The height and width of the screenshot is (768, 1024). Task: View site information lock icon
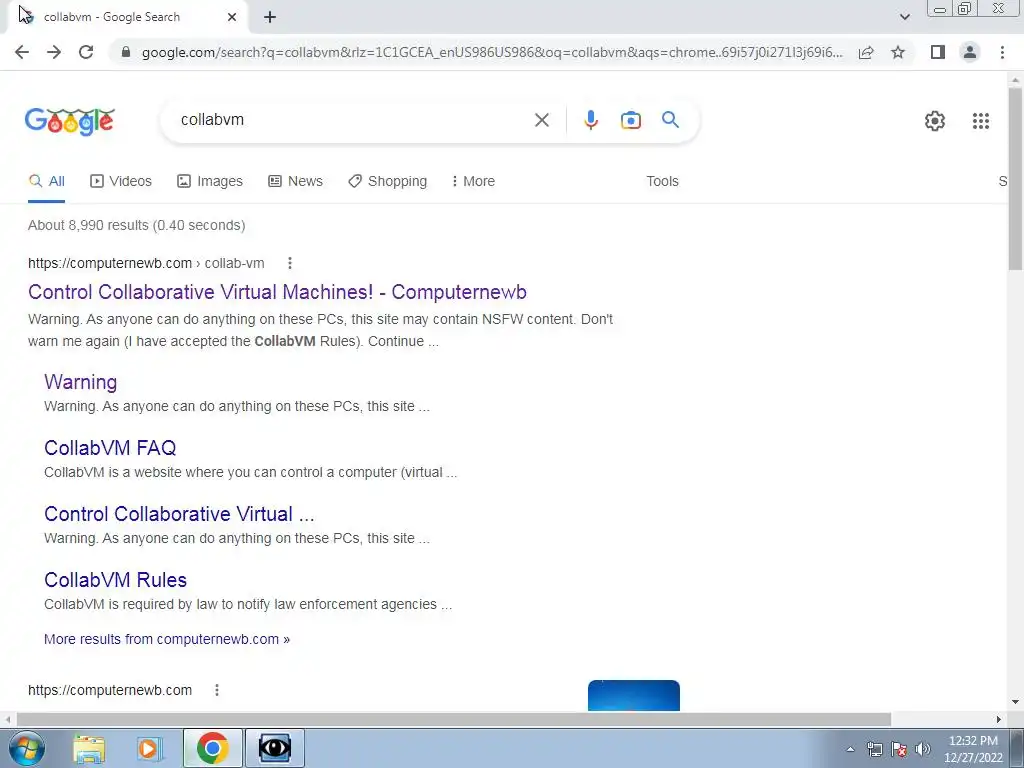126,52
